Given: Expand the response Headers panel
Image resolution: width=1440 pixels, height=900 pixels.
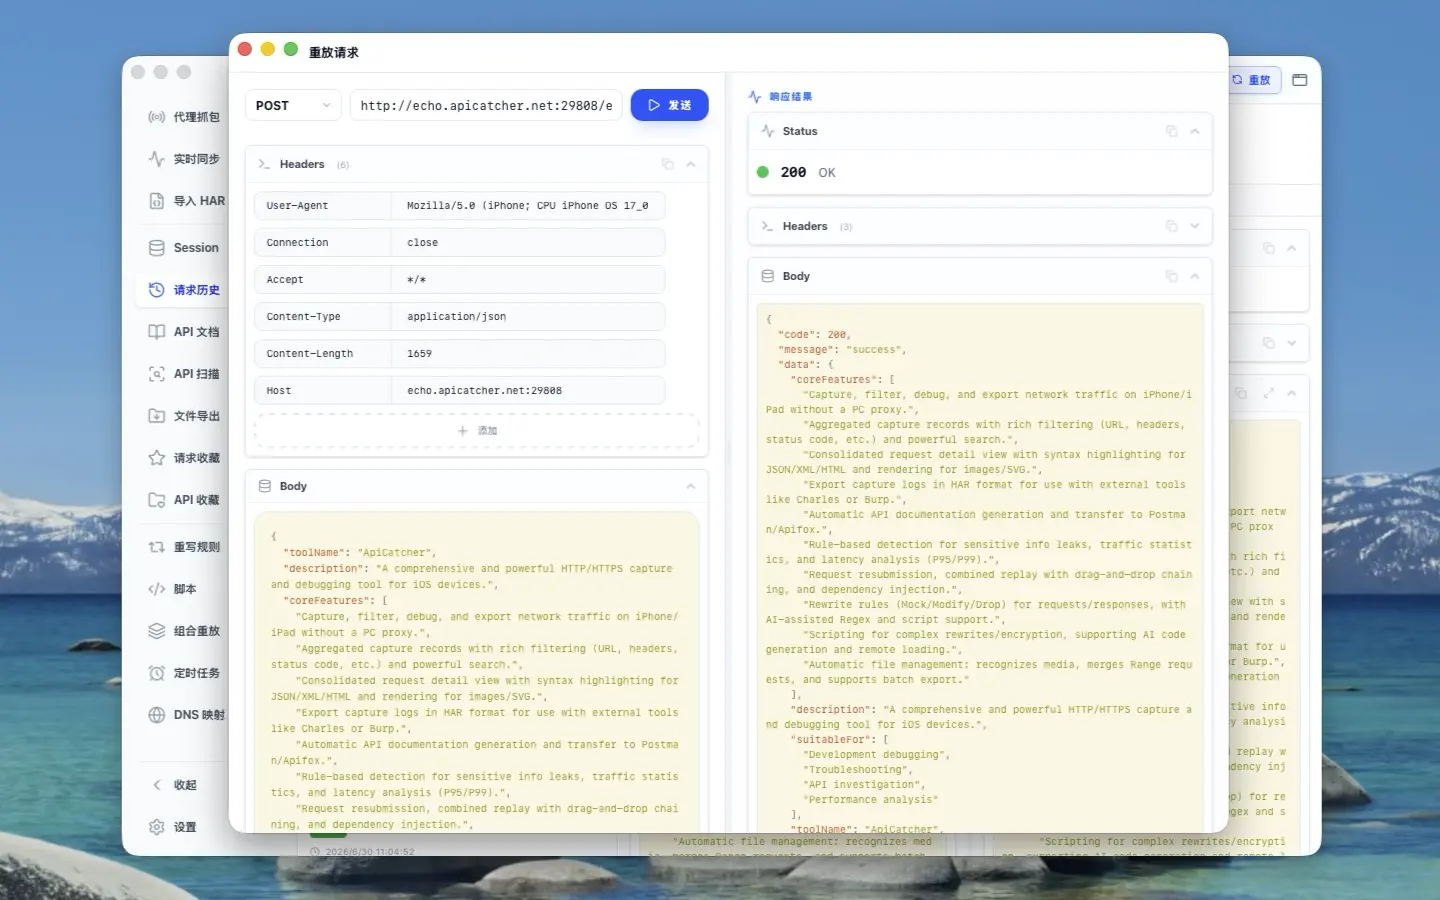Looking at the screenshot, I should [x=1195, y=226].
